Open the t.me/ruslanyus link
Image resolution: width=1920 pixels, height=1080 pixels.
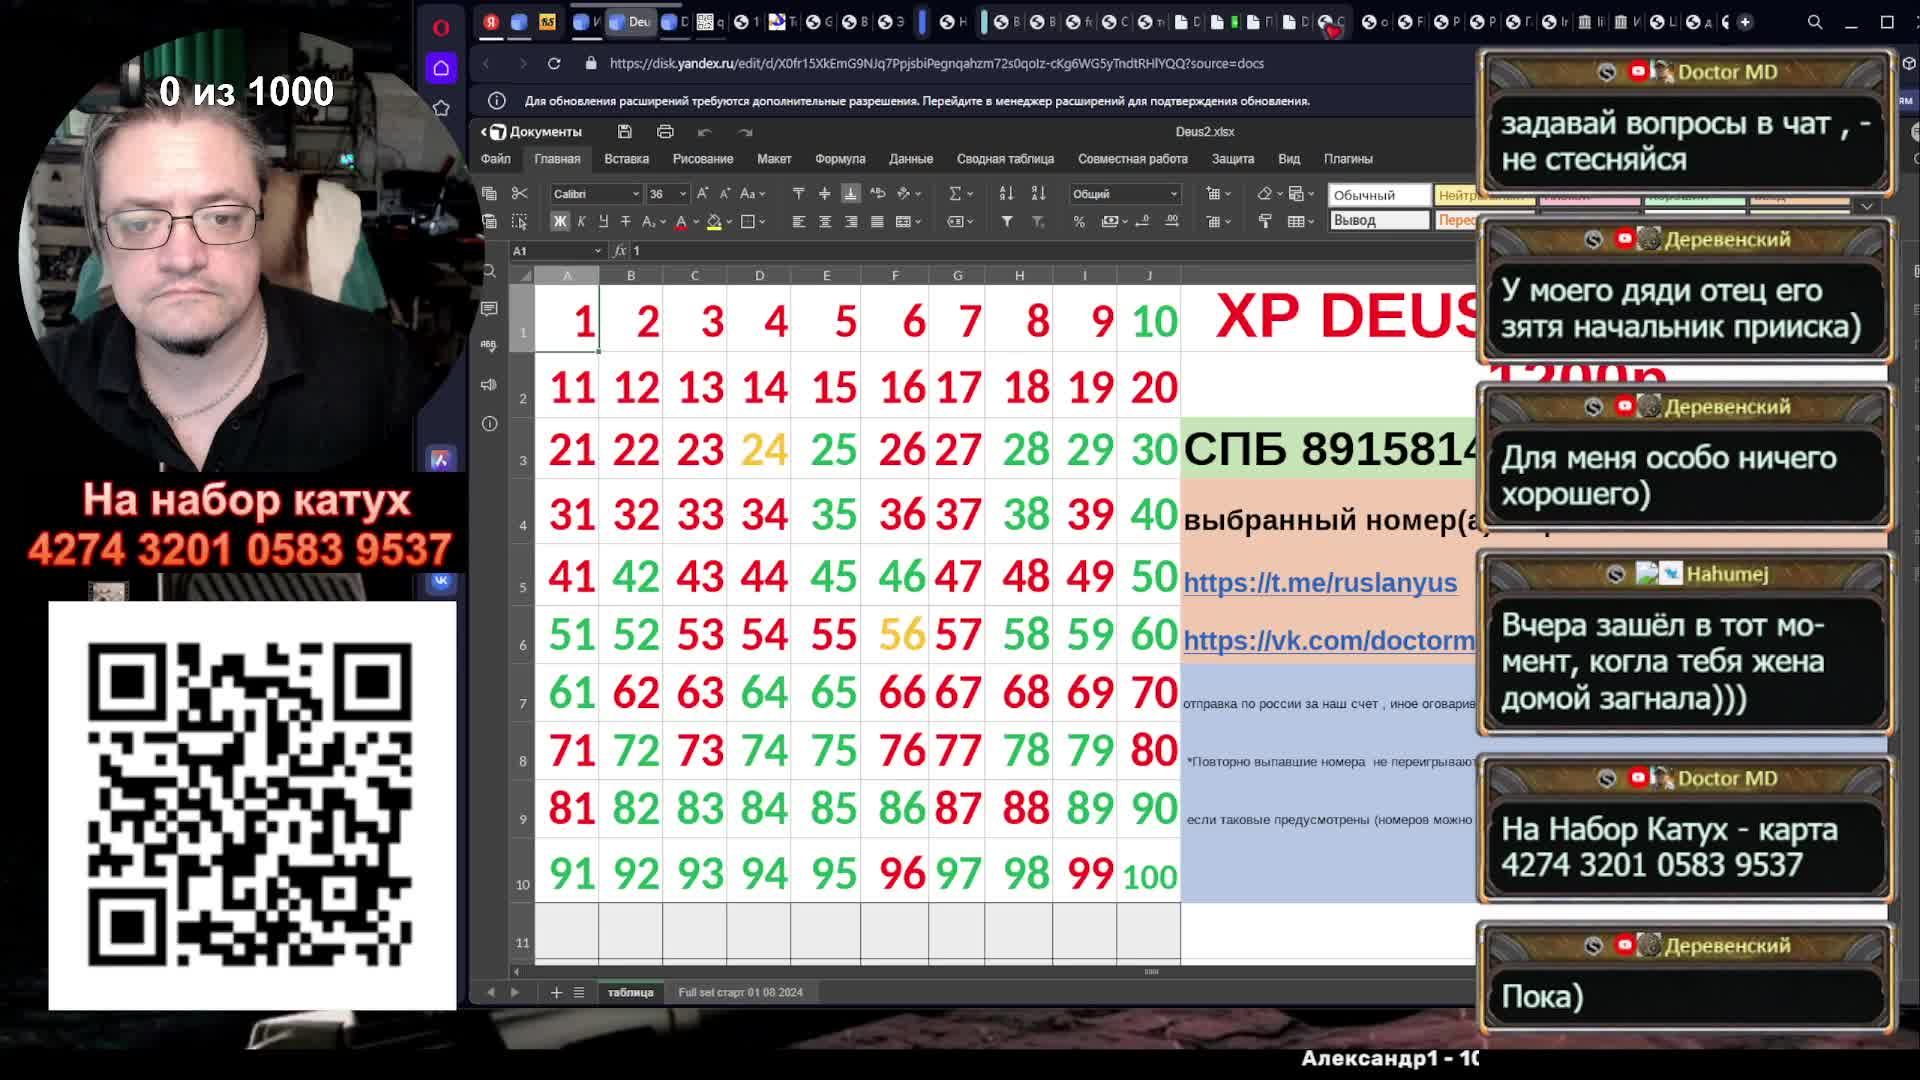[x=1320, y=583]
